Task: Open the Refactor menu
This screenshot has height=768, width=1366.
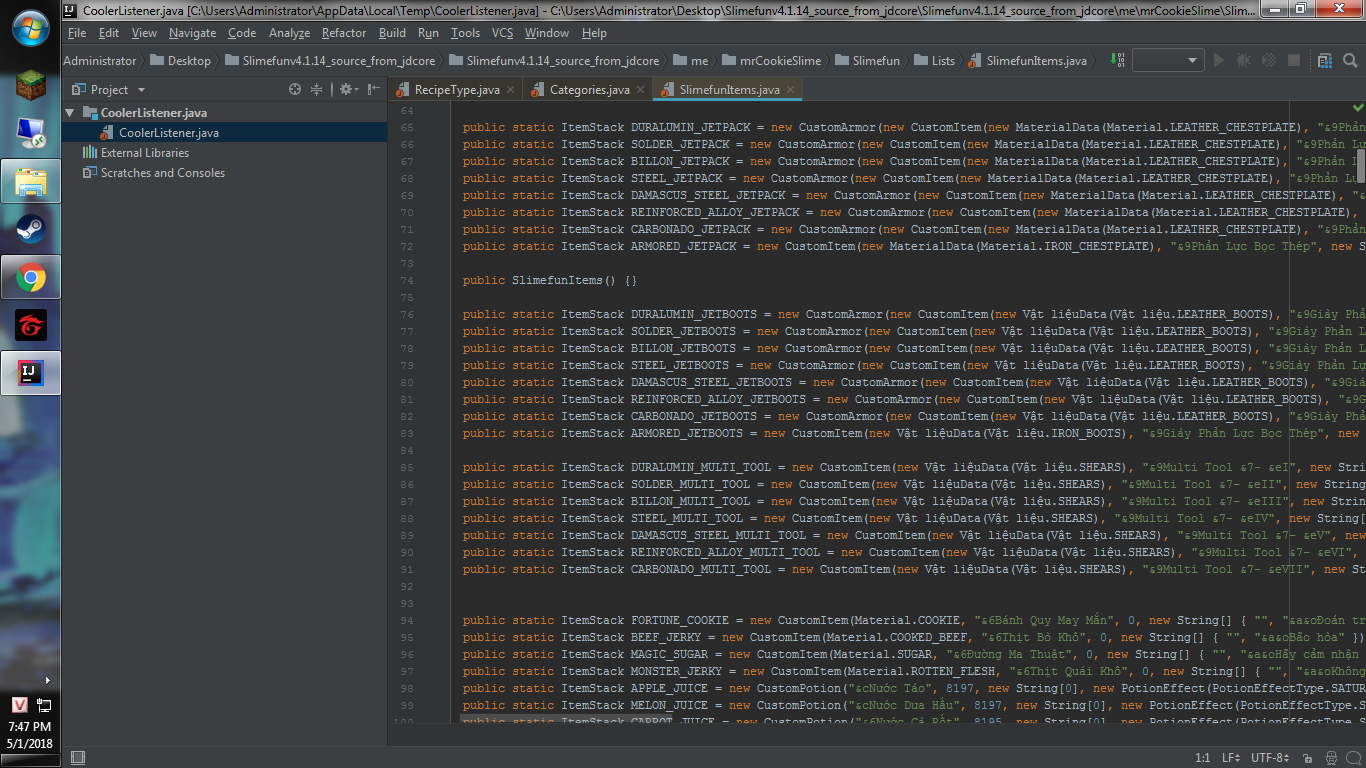Action: [344, 32]
